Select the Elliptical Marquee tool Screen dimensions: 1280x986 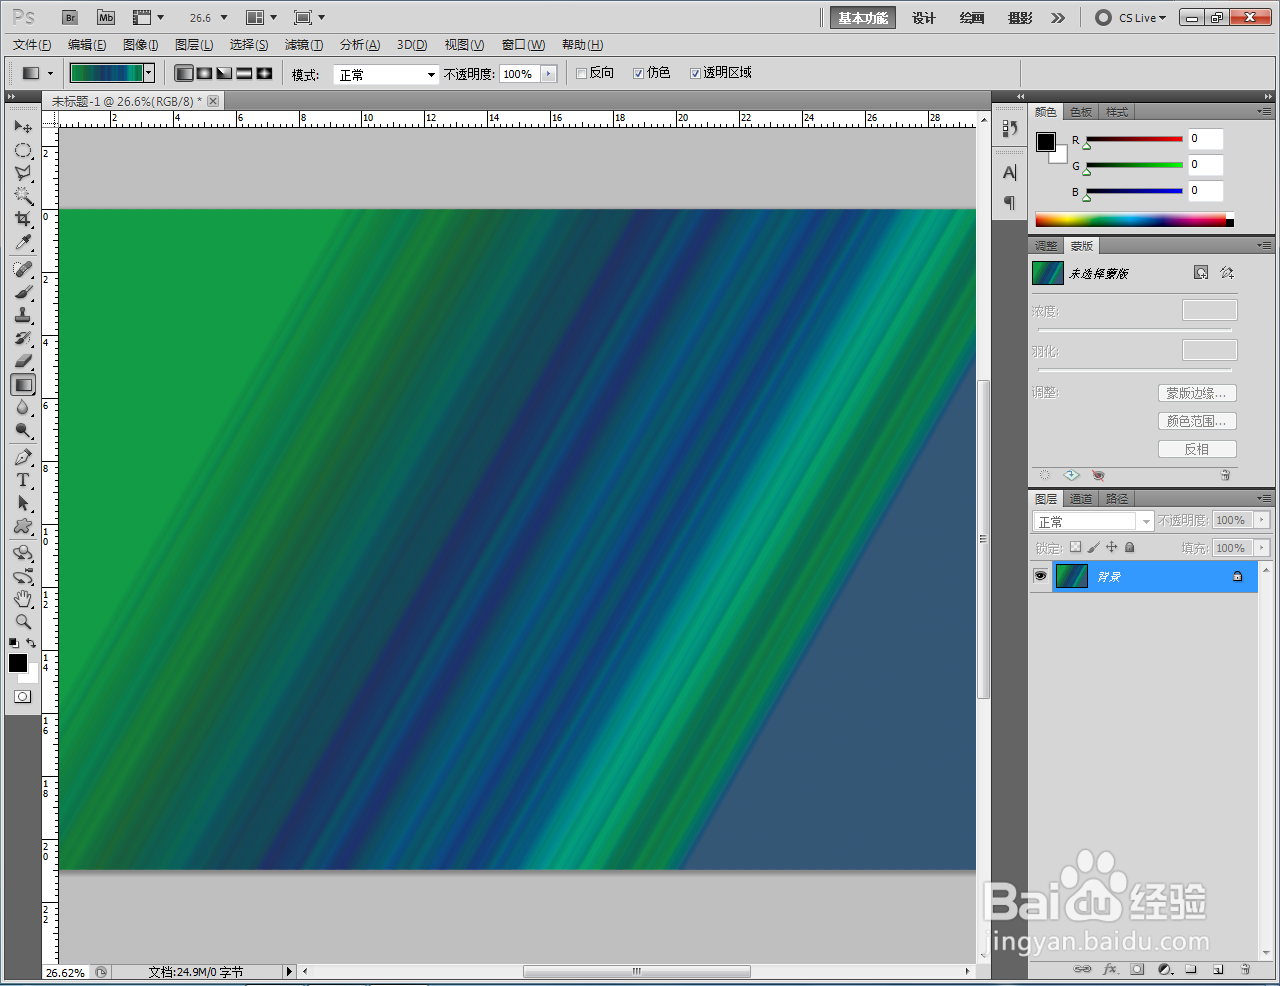tap(23, 151)
